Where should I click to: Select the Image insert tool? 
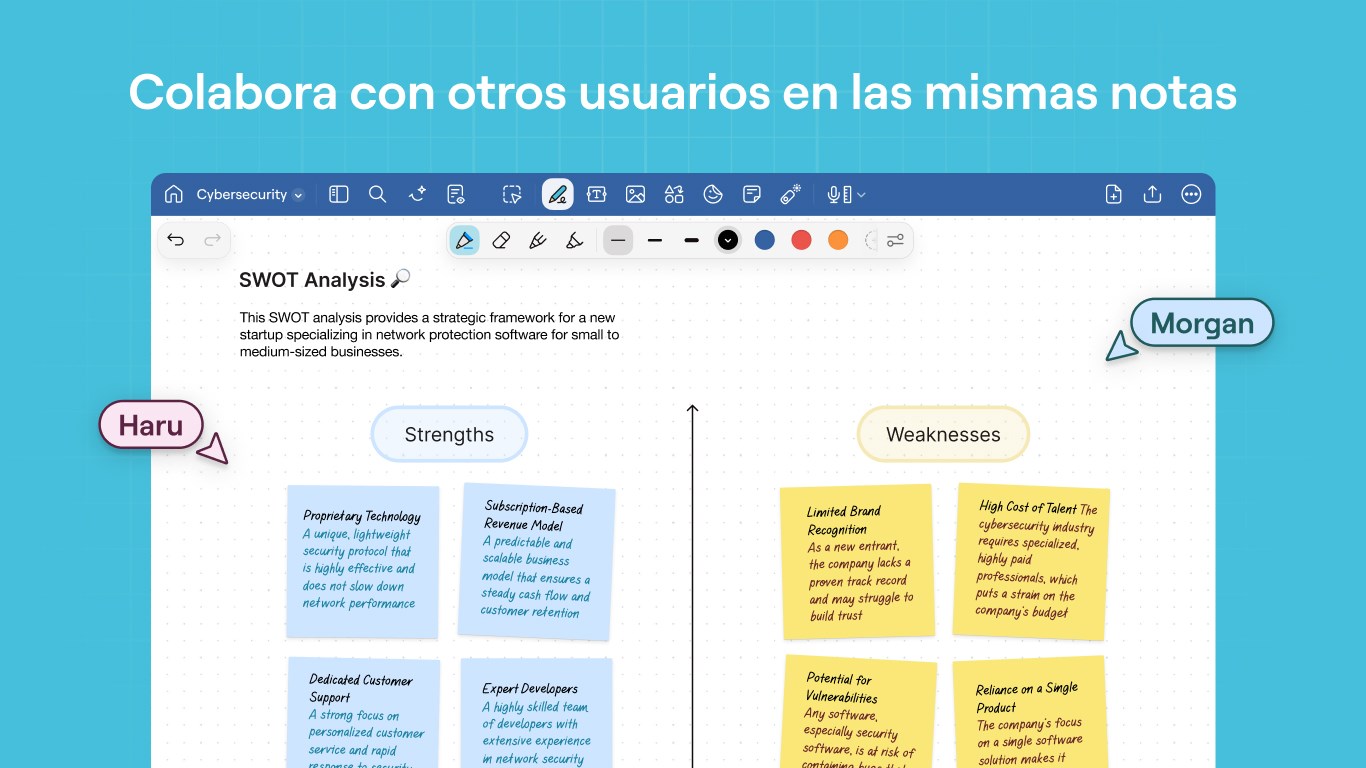pyautogui.click(x=635, y=194)
